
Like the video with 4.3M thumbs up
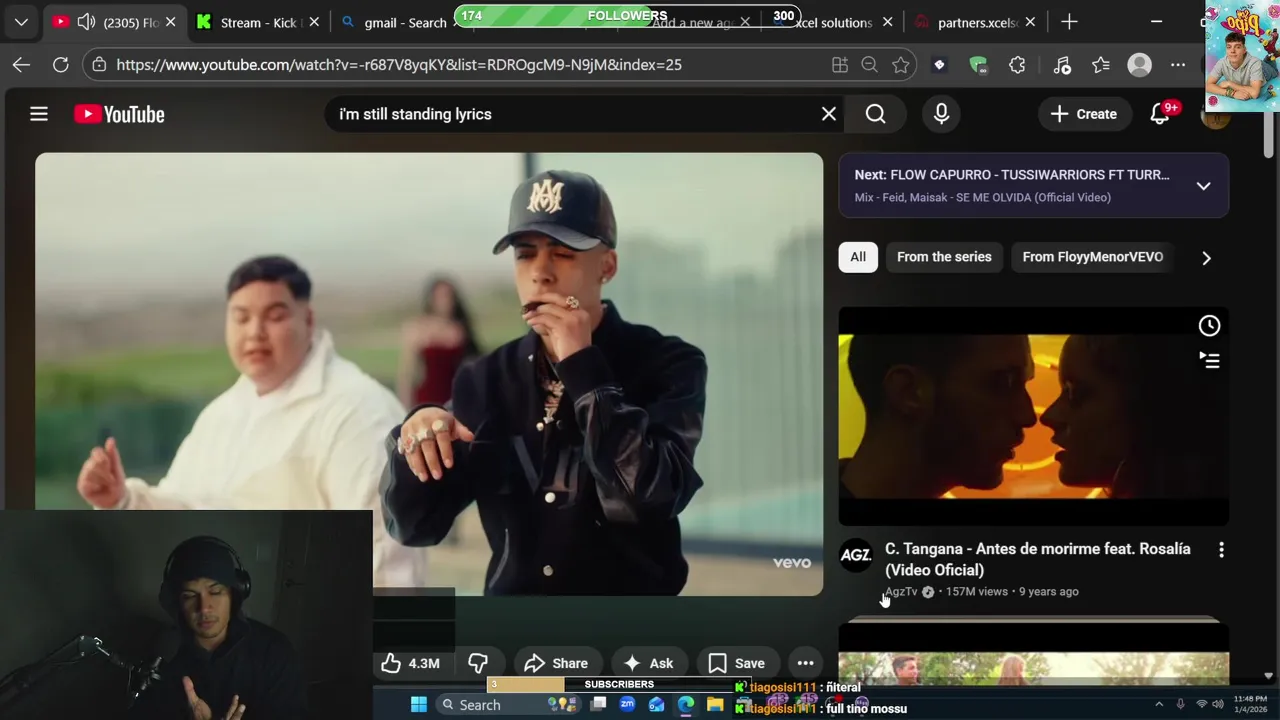[x=411, y=663]
